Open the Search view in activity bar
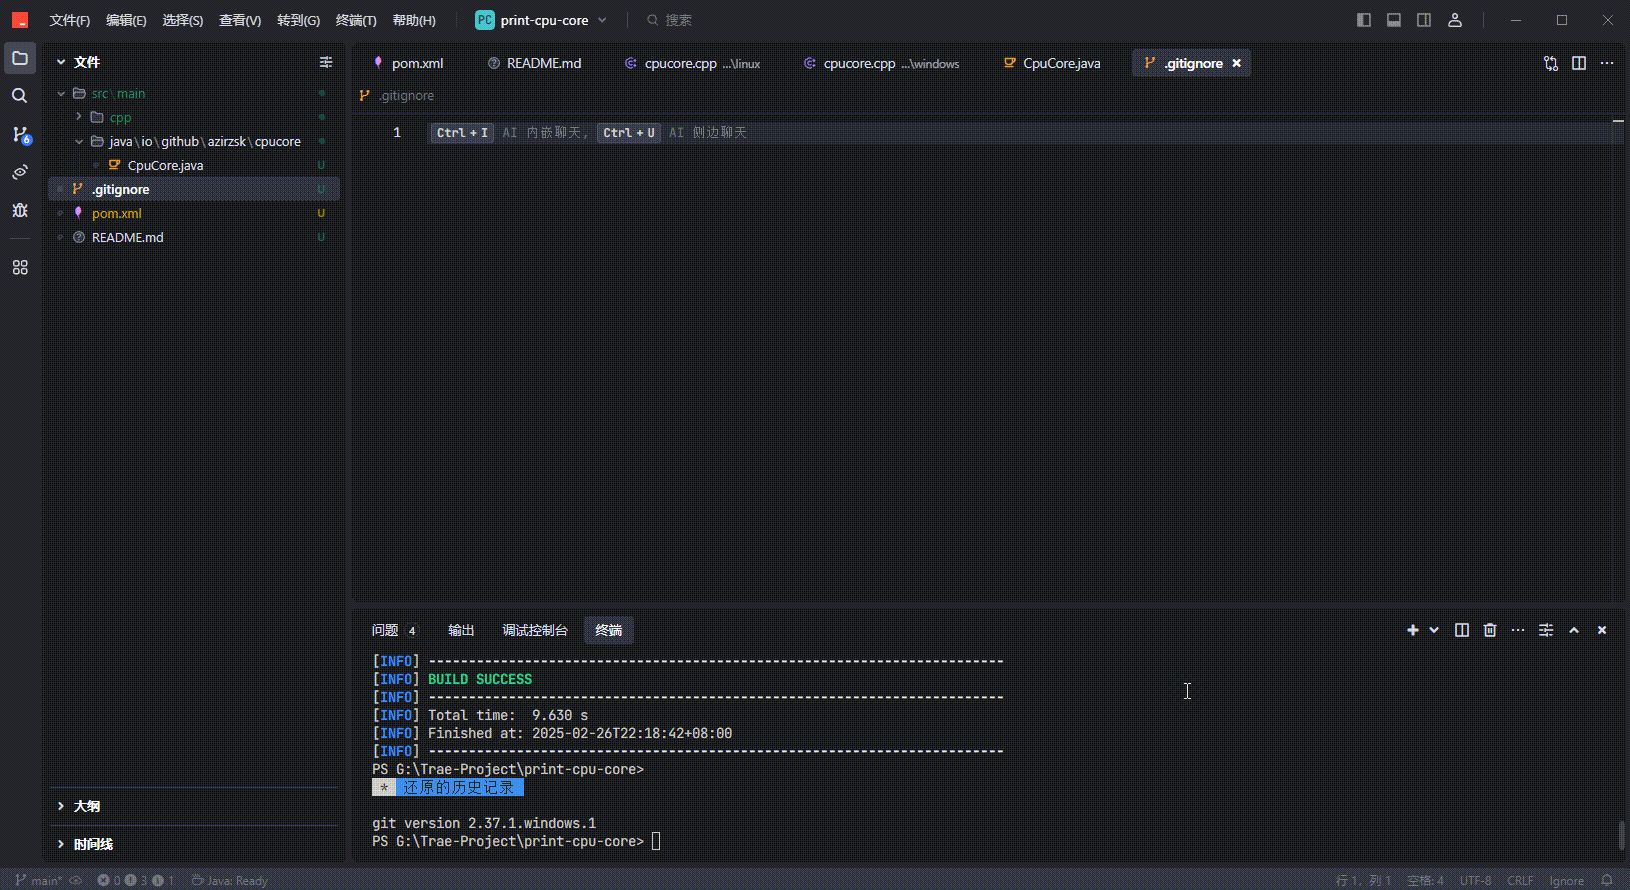 pyautogui.click(x=20, y=96)
